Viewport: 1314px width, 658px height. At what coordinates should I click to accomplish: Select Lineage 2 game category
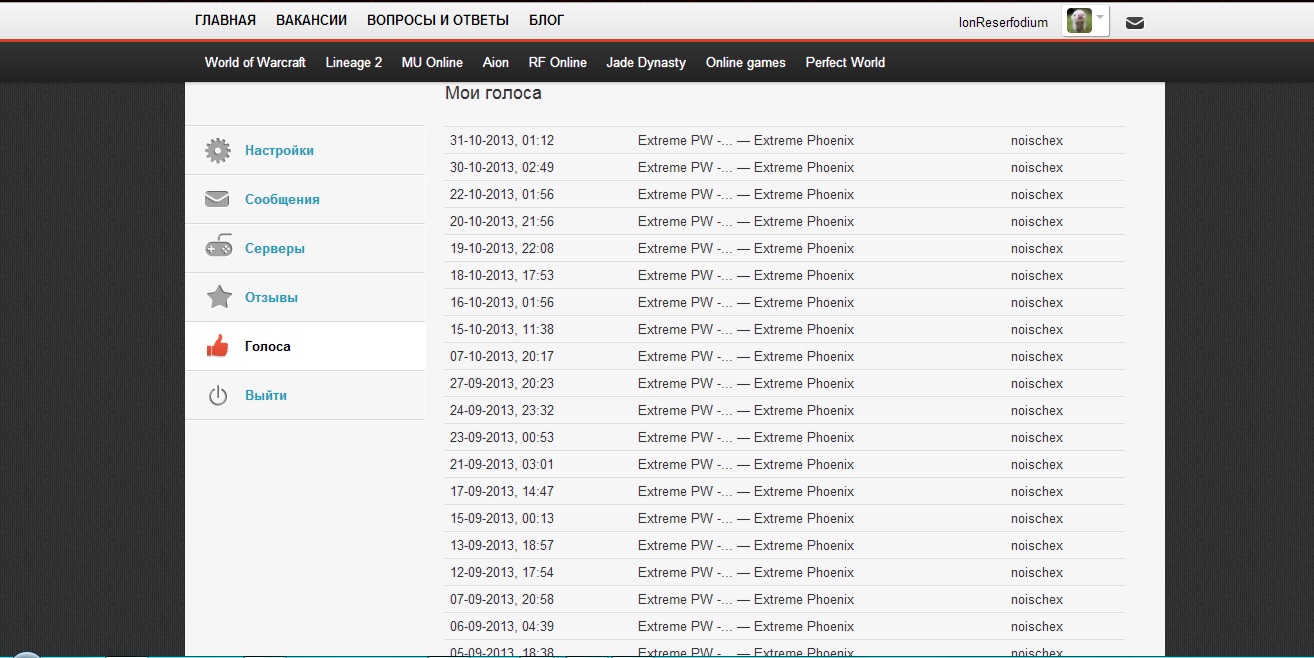point(354,62)
